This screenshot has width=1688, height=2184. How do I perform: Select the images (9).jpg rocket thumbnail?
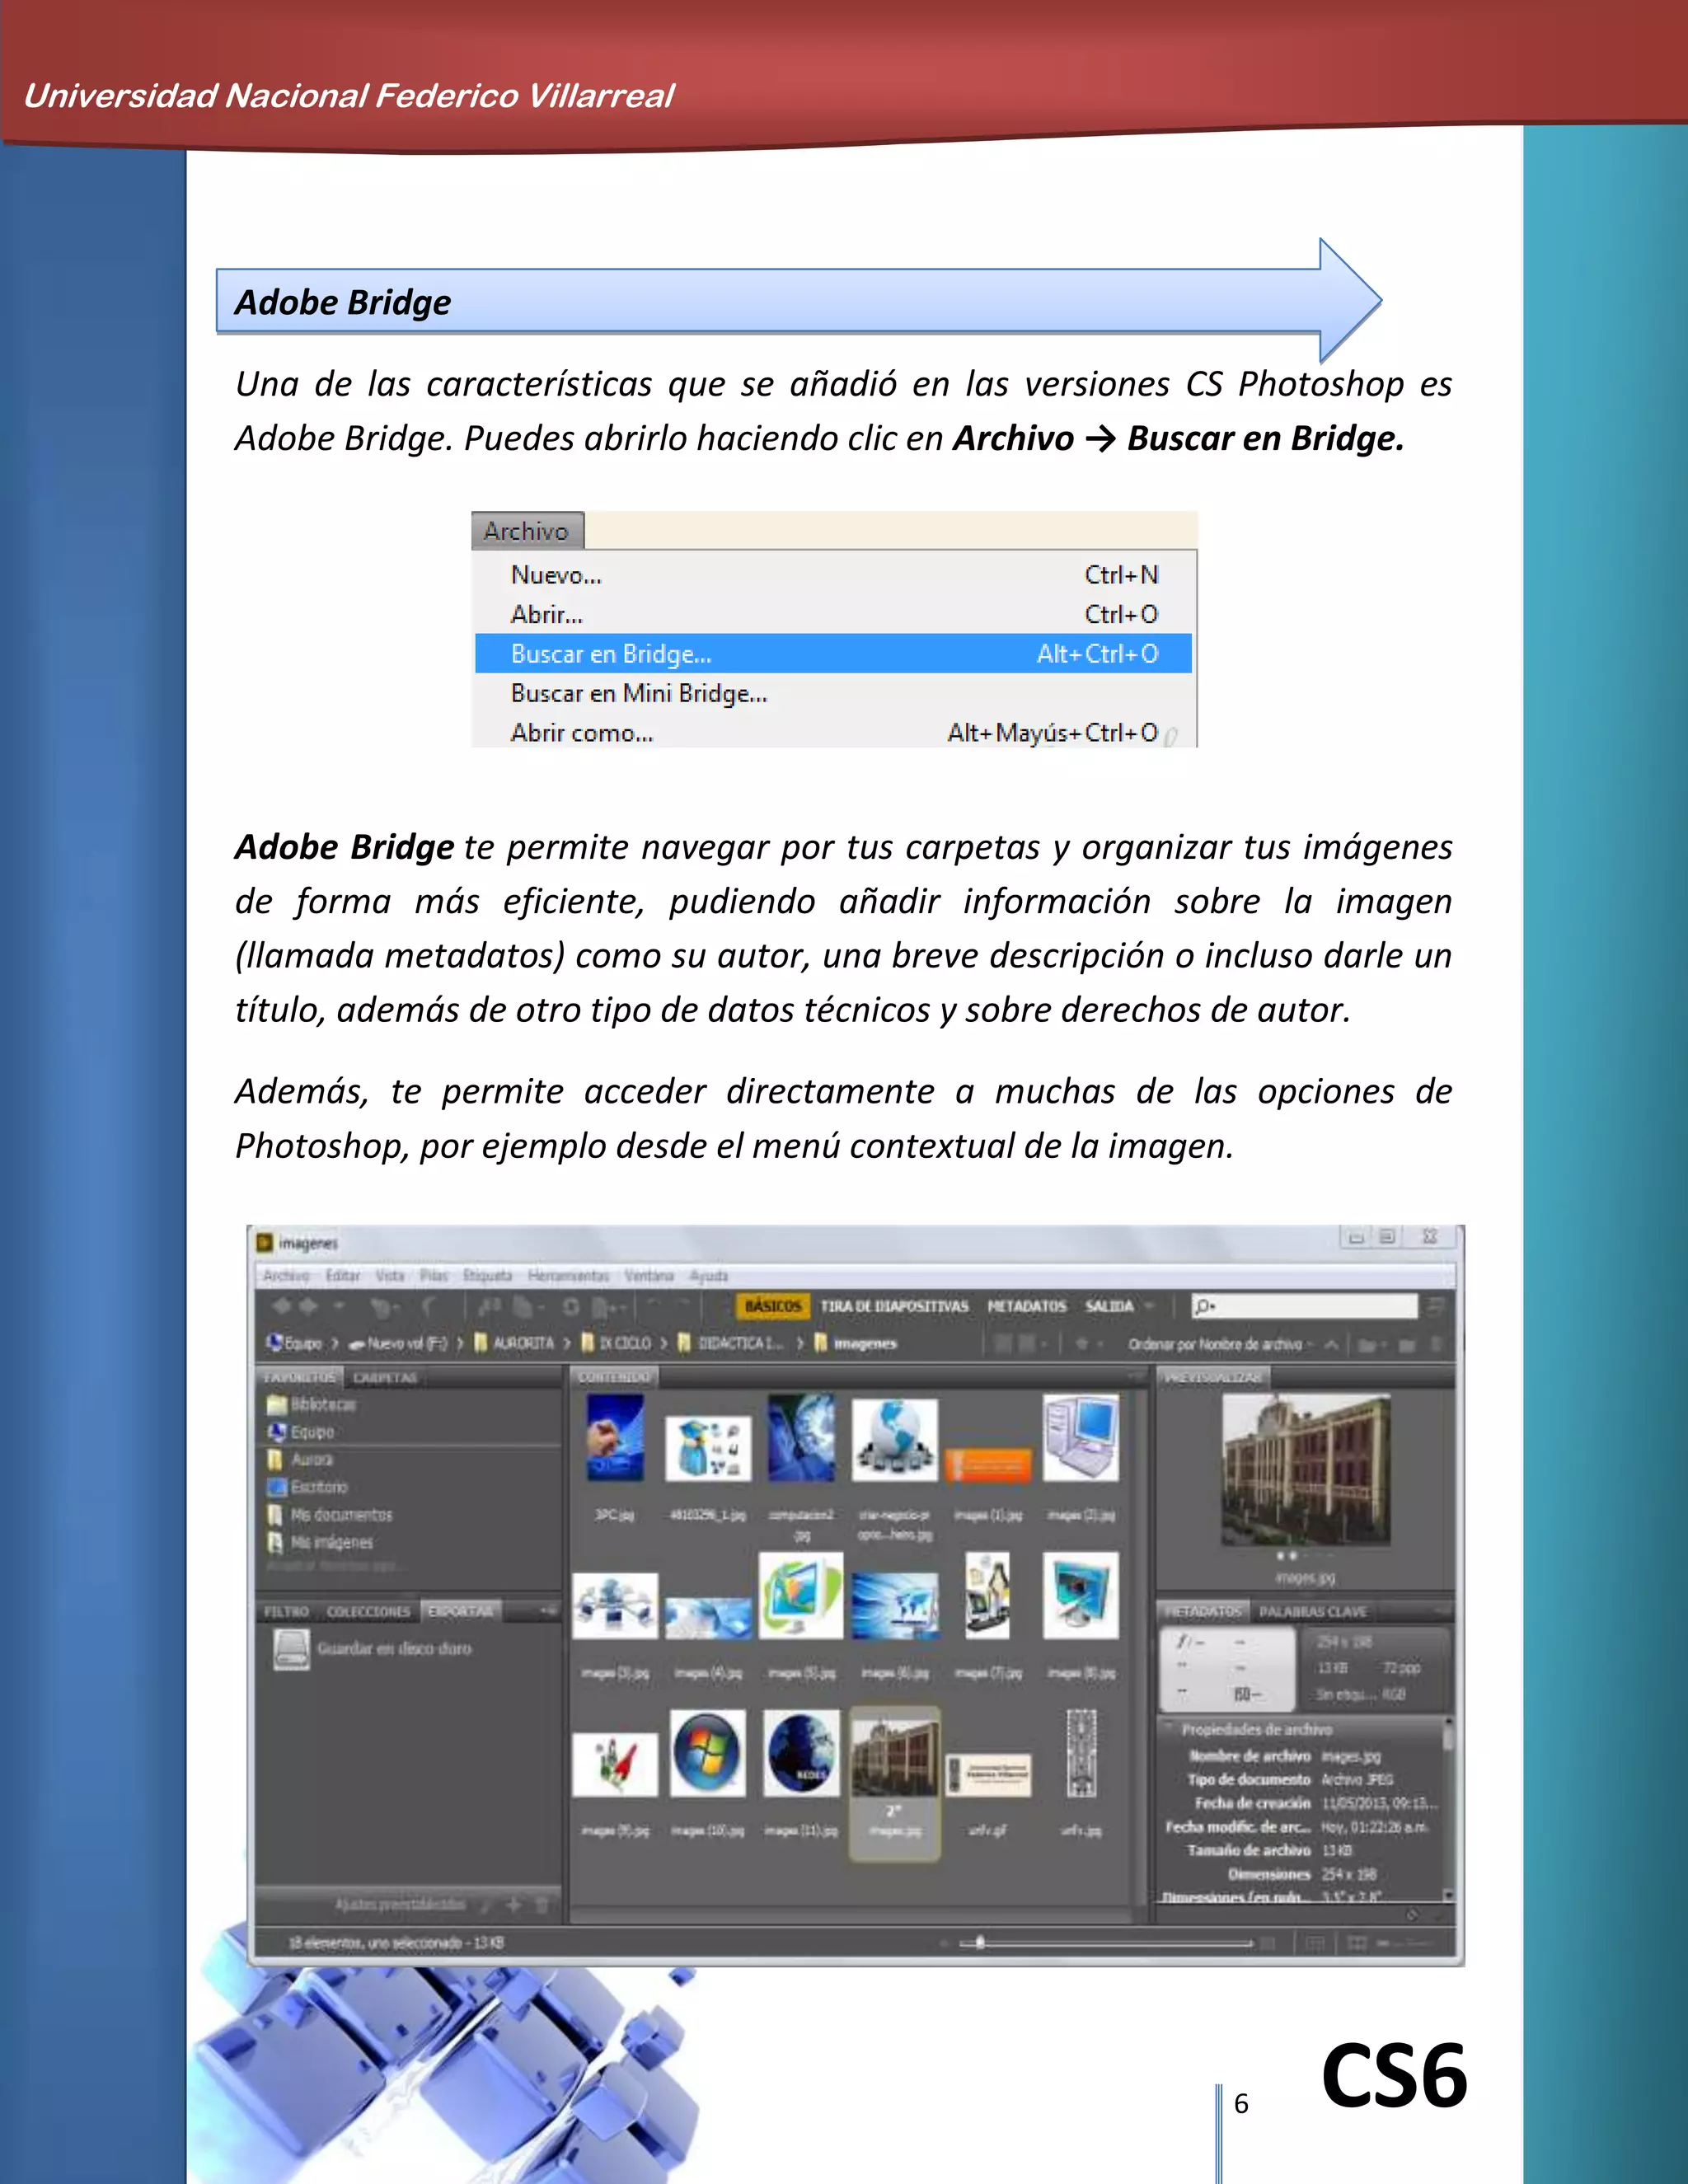pyautogui.click(x=615, y=1765)
